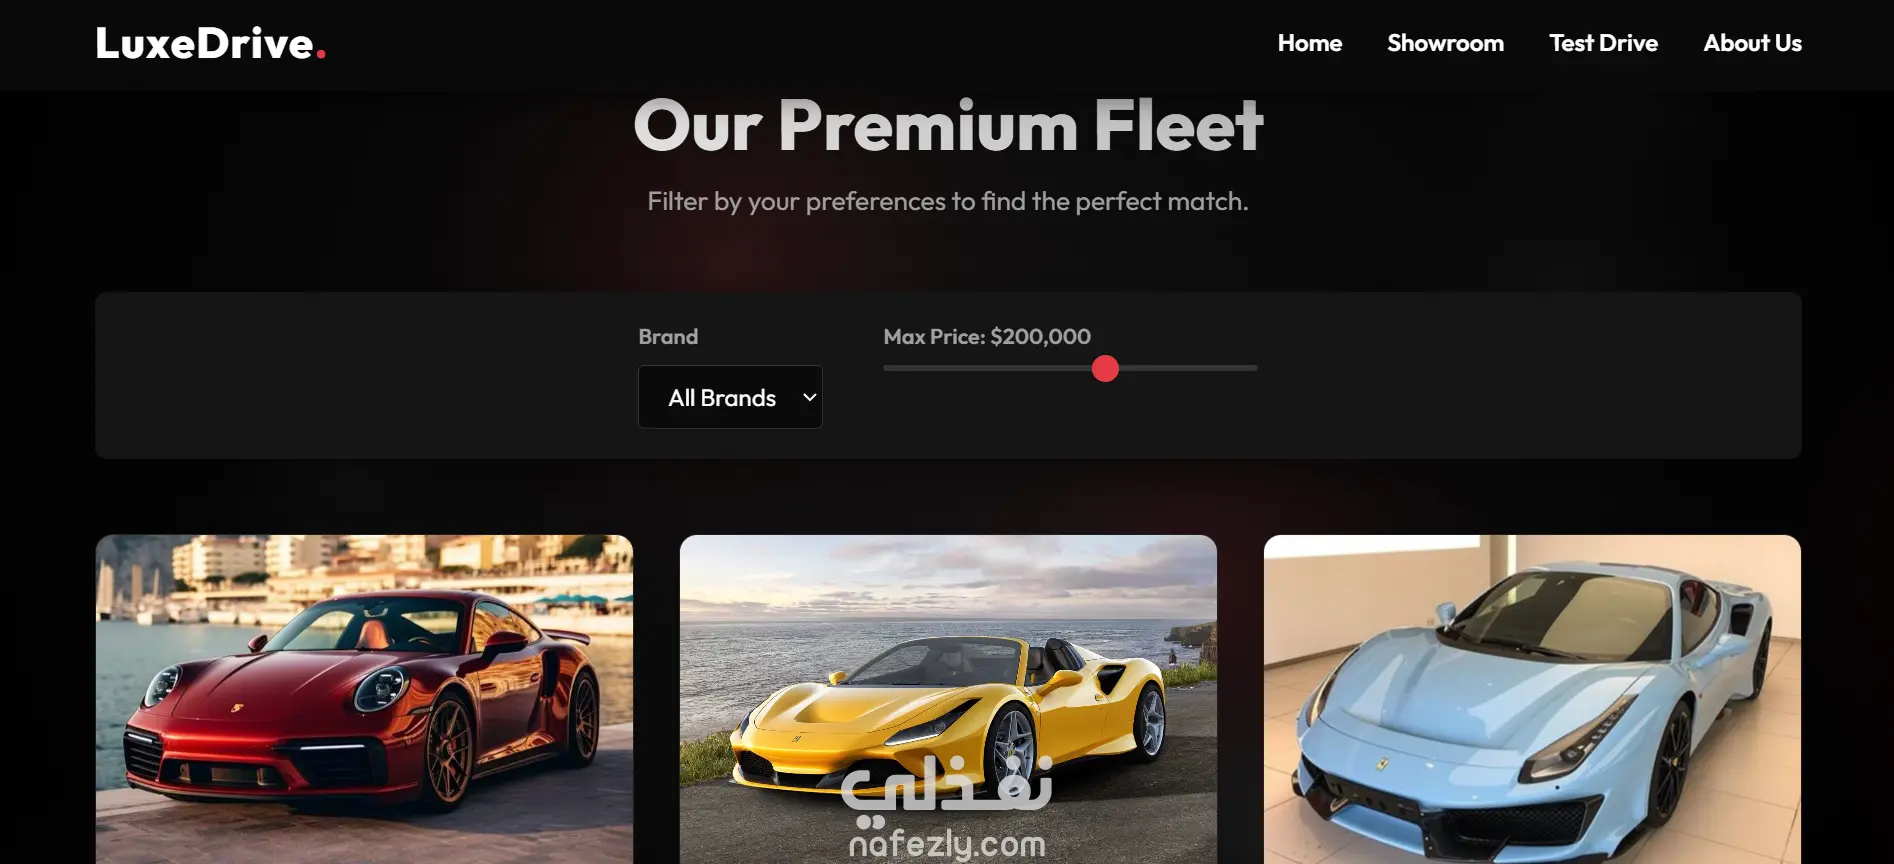Open the All Brands dropdown
This screenshot has height=864, width=1894.
[x=730, y=397]
